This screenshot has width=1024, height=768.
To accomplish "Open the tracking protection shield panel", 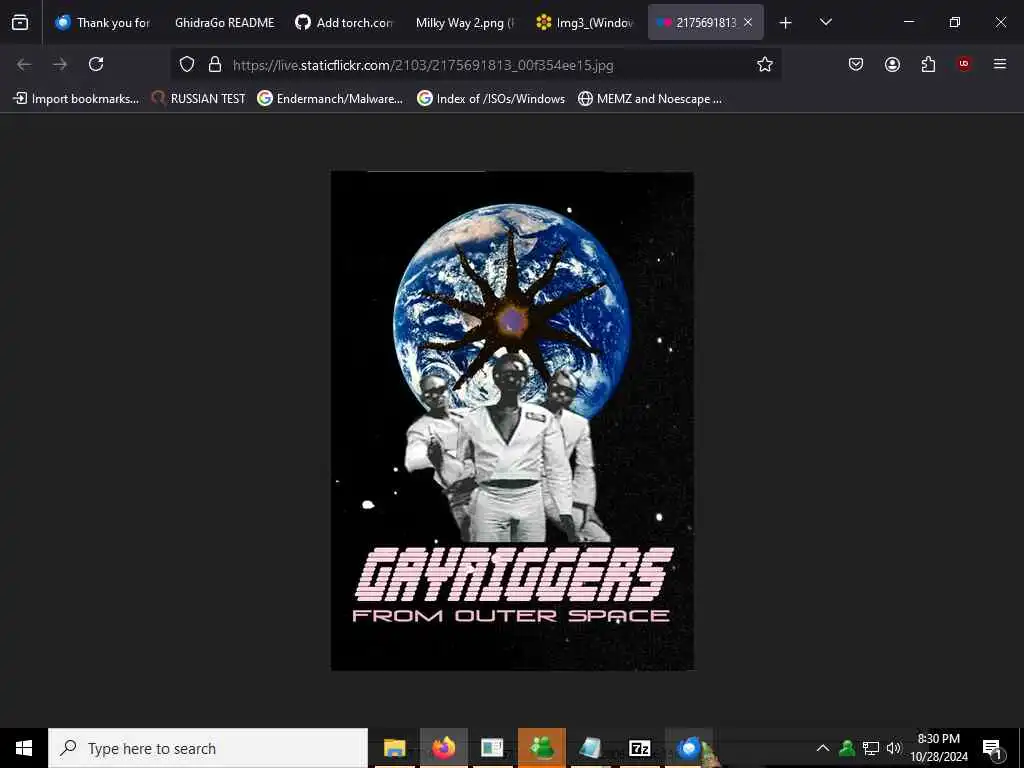I will pyautogui.click(x=187, y=64).
